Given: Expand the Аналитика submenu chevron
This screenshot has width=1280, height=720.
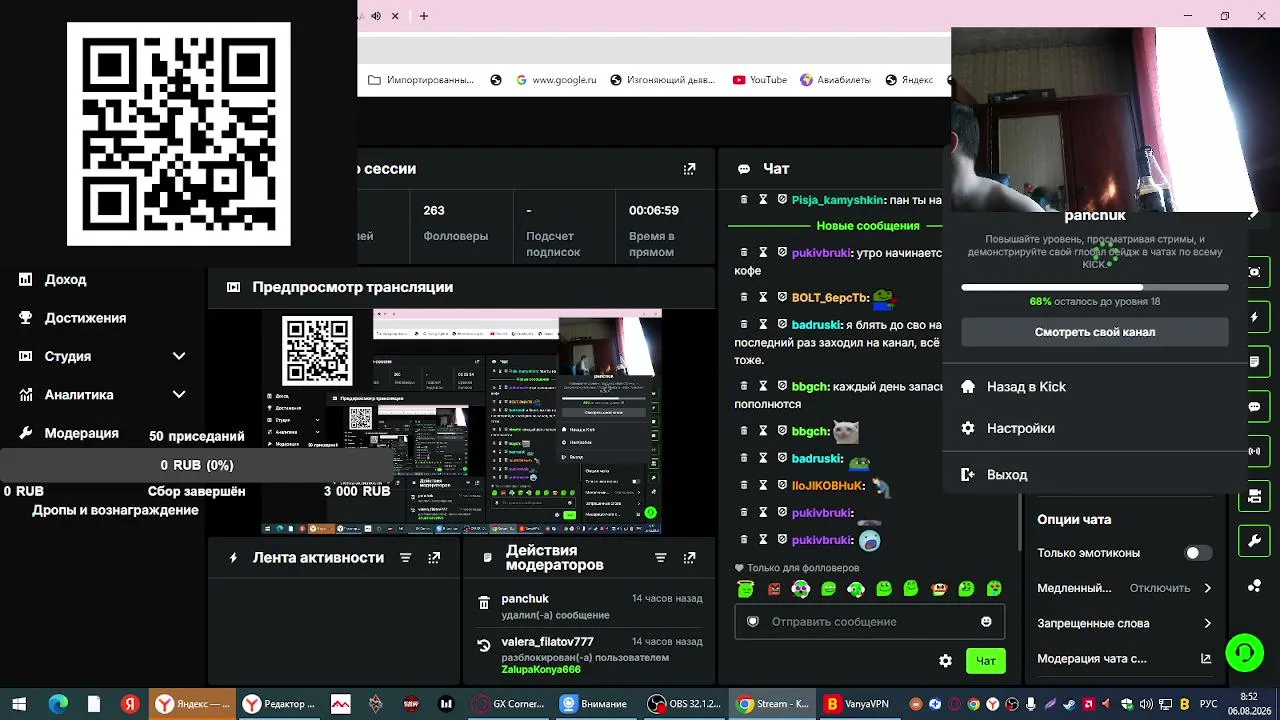Looking at the screenshot, I should 179,394.
